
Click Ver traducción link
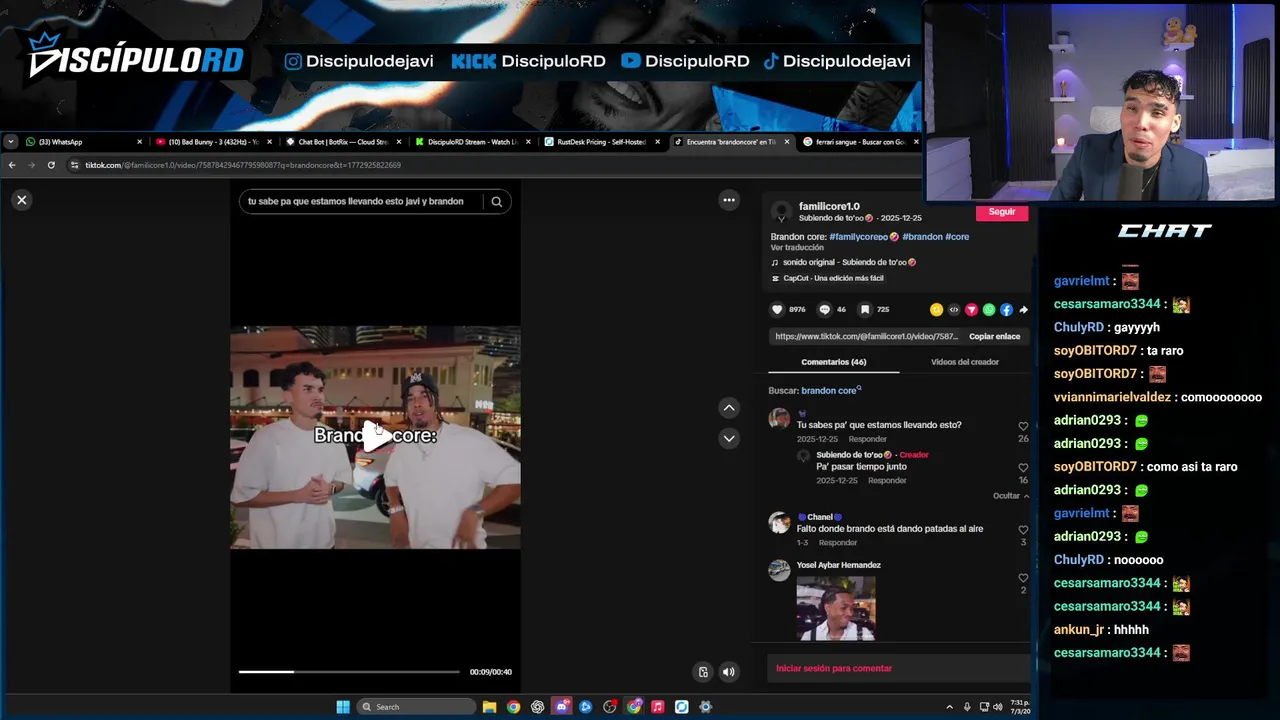click(797, 248)
